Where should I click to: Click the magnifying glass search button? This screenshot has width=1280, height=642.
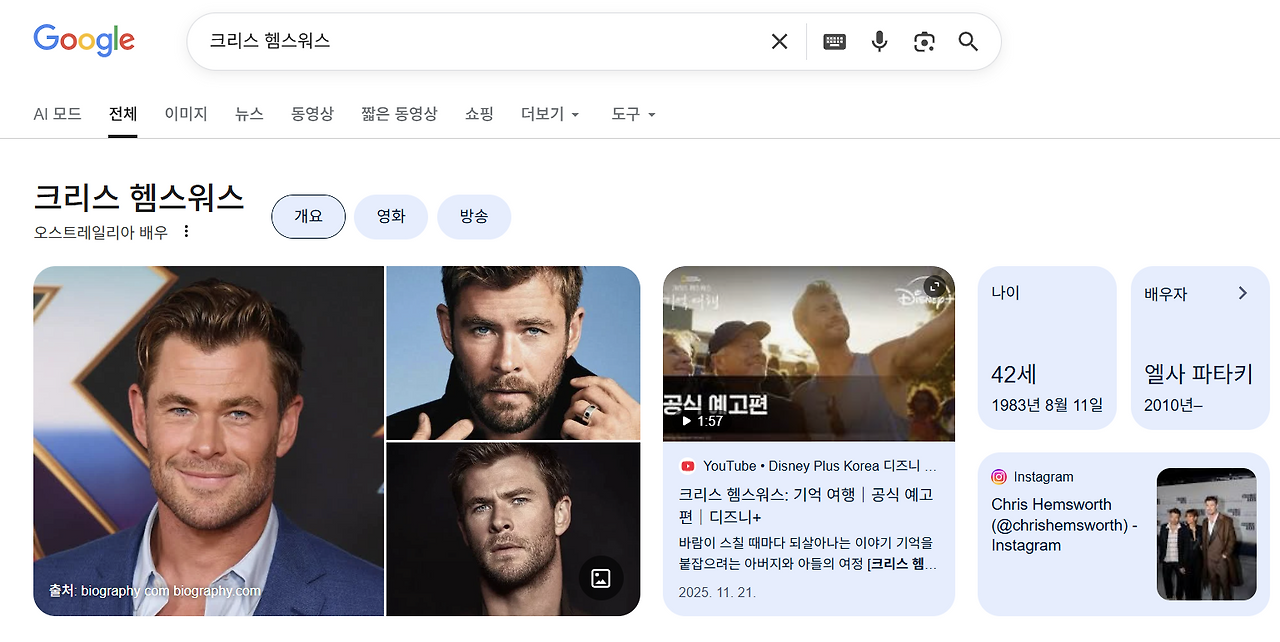point(968,41)
